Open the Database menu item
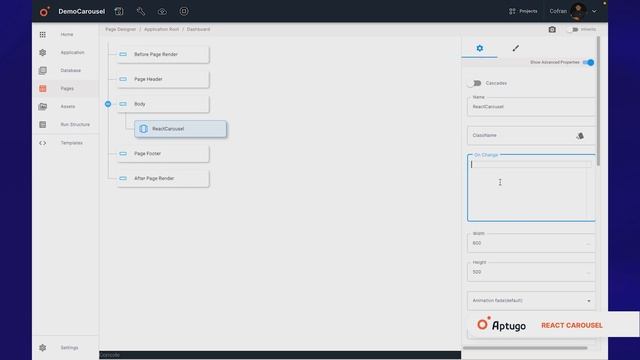The width and height of the screenshot is (640, 360). 71,71
